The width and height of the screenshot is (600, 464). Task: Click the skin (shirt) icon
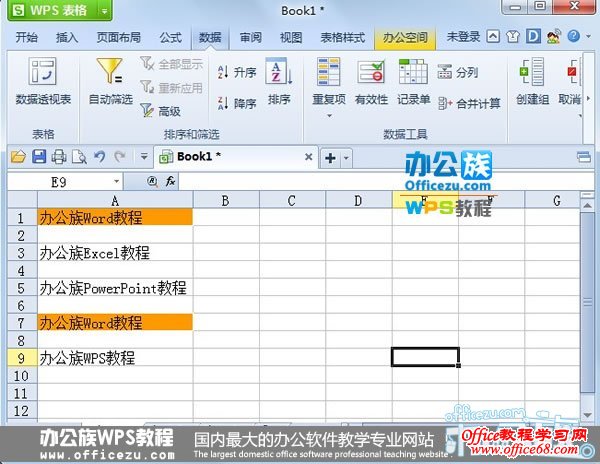512,37
